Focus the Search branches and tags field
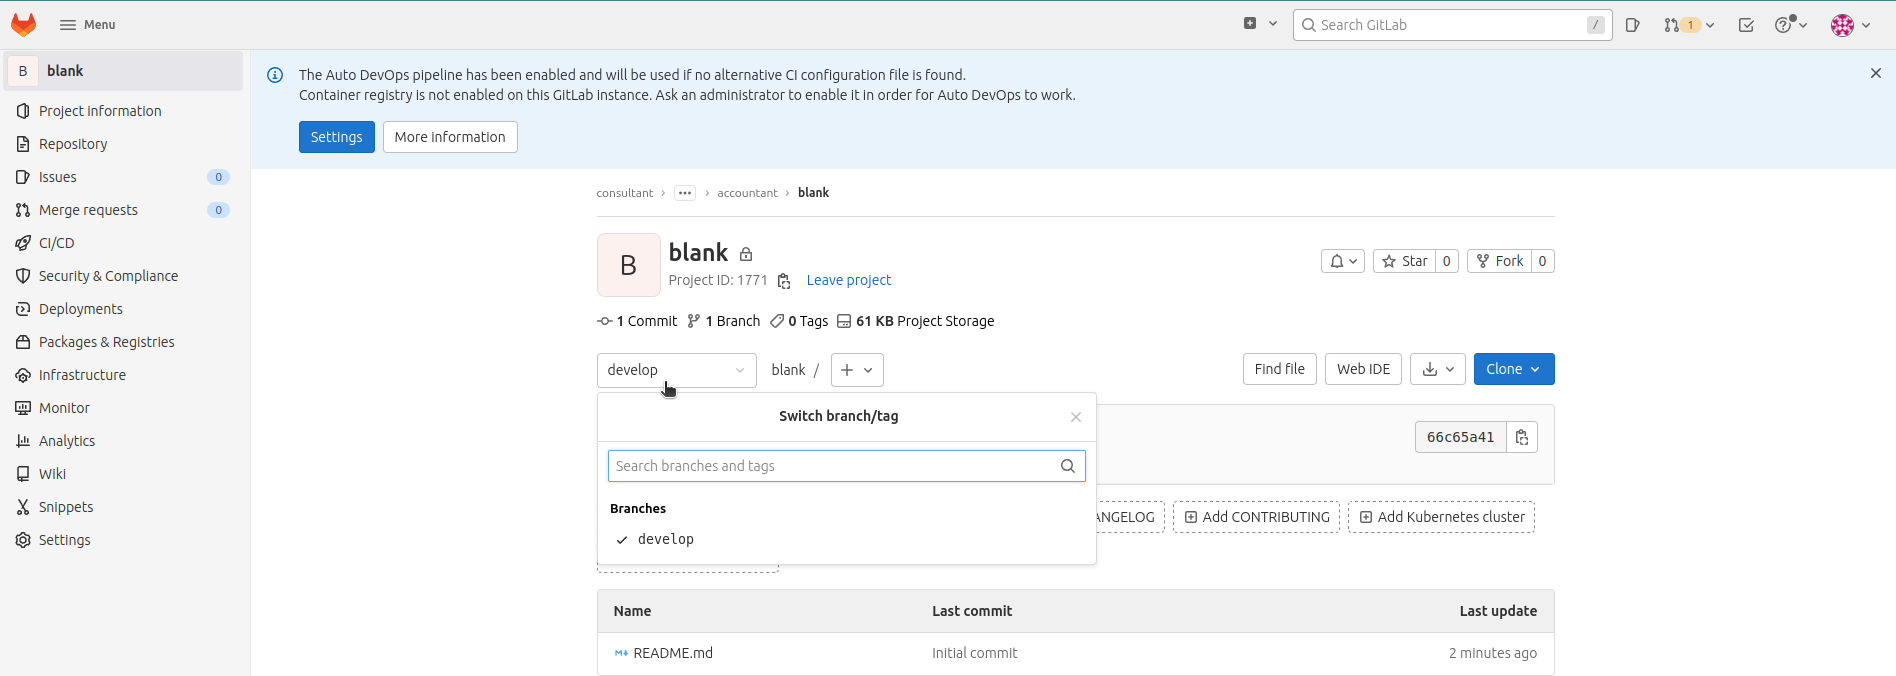Viewport: 1896px width, 676px height. point(847,466)
